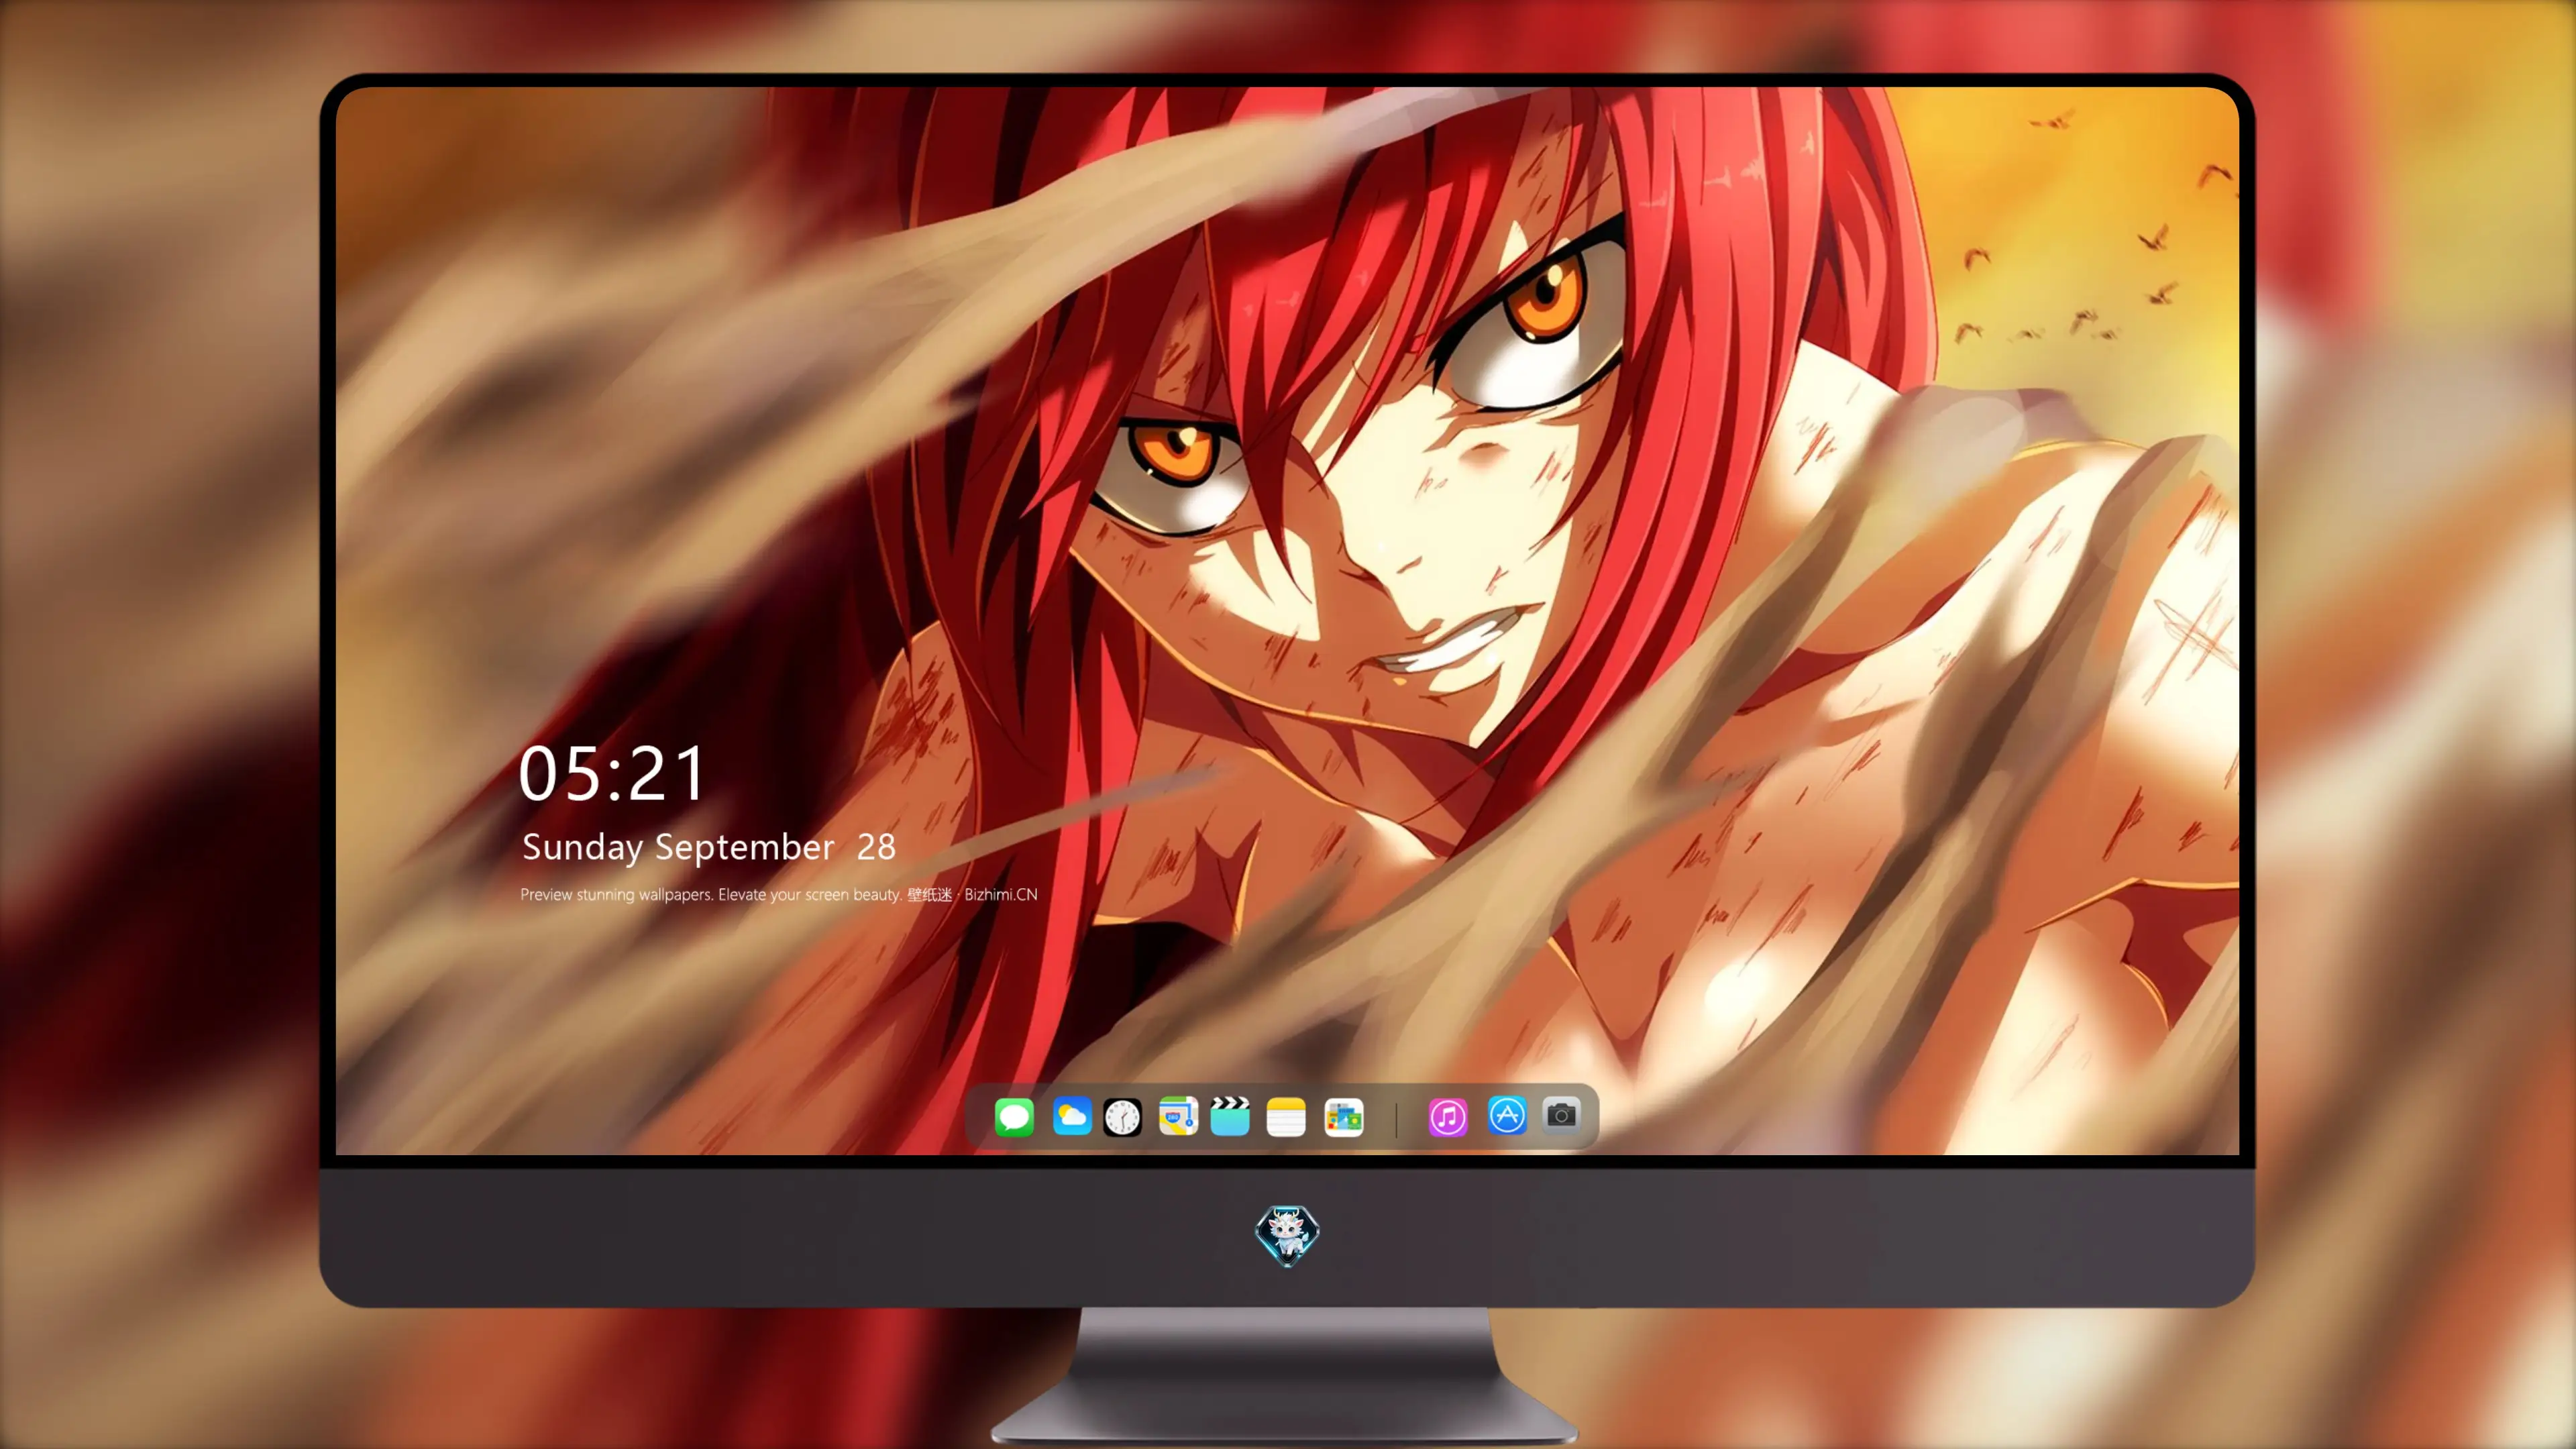Open the Clock app in the dock
Screen dimensions: 2576x1449
[x=1122, y=1117]
